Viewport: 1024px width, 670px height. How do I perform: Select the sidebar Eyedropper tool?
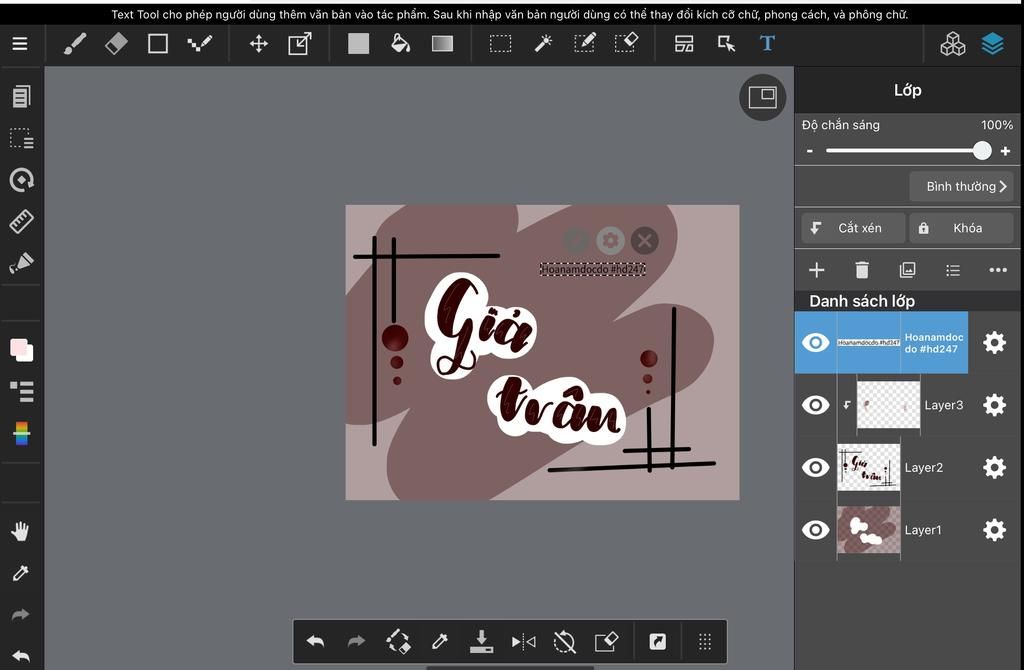pos(20,573)
